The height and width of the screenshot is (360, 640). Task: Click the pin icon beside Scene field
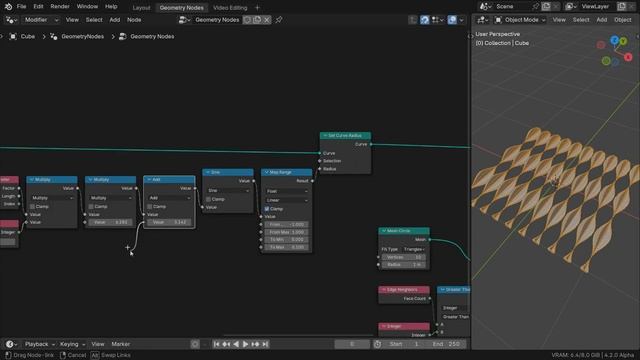click(x=536, y=7)
